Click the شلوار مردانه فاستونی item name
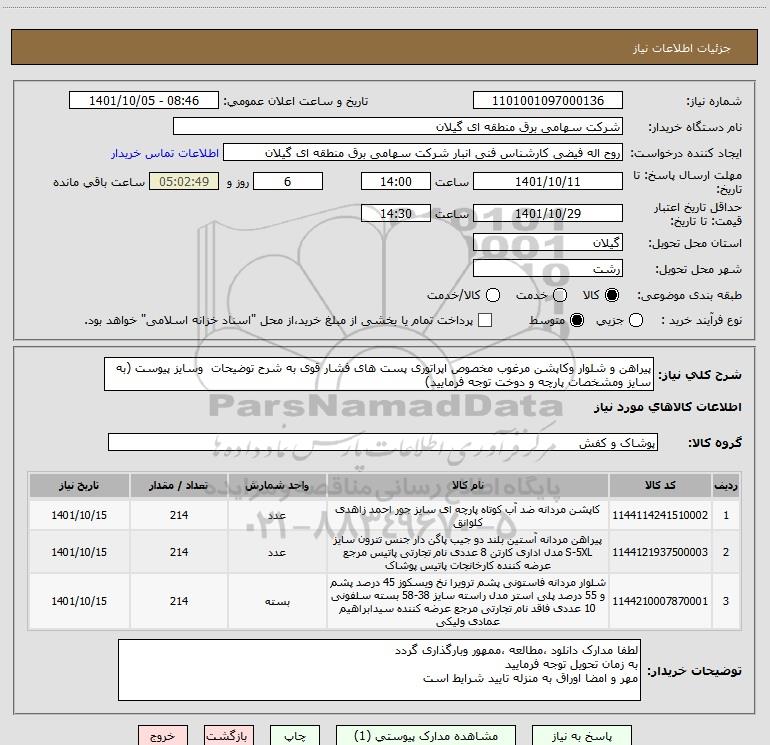 468,602
